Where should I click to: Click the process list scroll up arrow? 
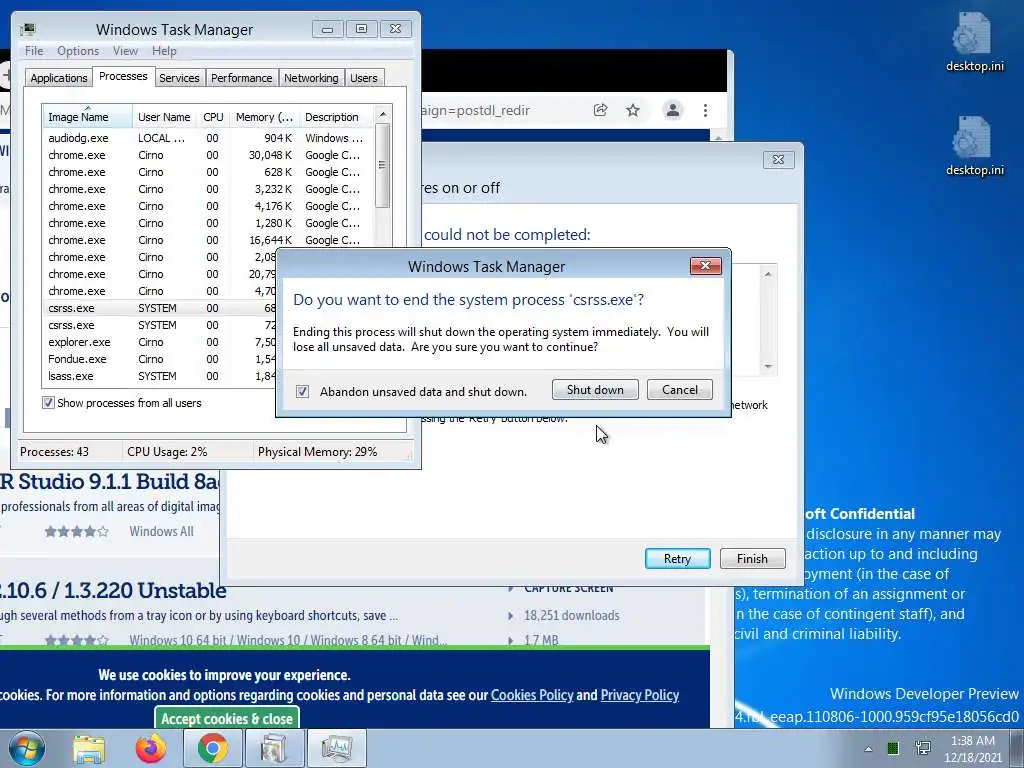tap(383, 114)
